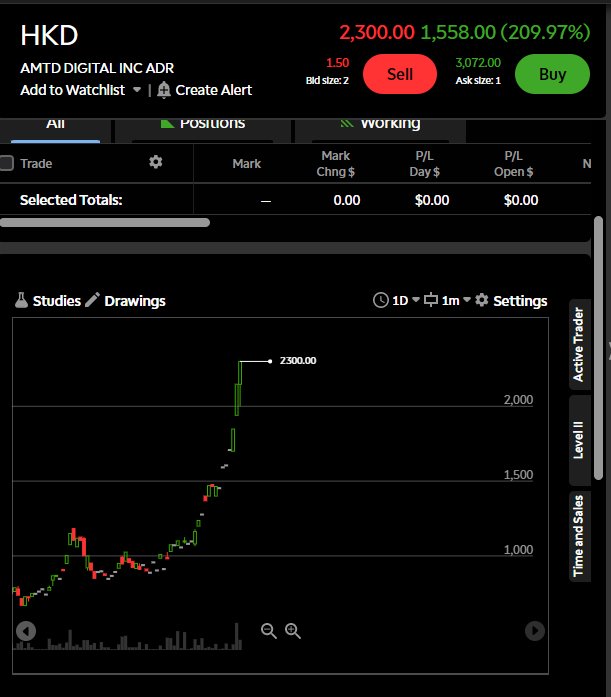Zoom in the chart with magnifier plus
611x697 pixels.
pyautogui.click(x=293, y=631)
